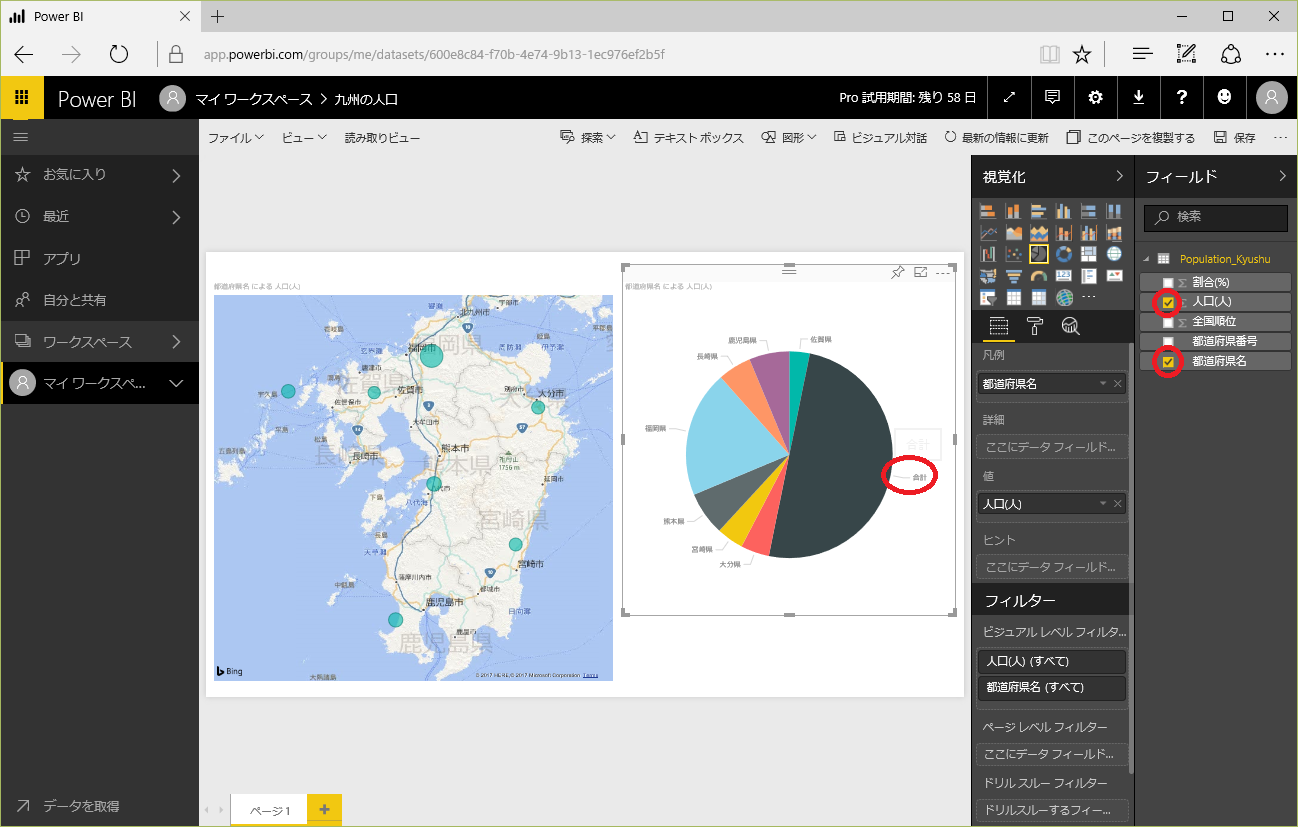Select the donut chart visual

coord(1064,254)
